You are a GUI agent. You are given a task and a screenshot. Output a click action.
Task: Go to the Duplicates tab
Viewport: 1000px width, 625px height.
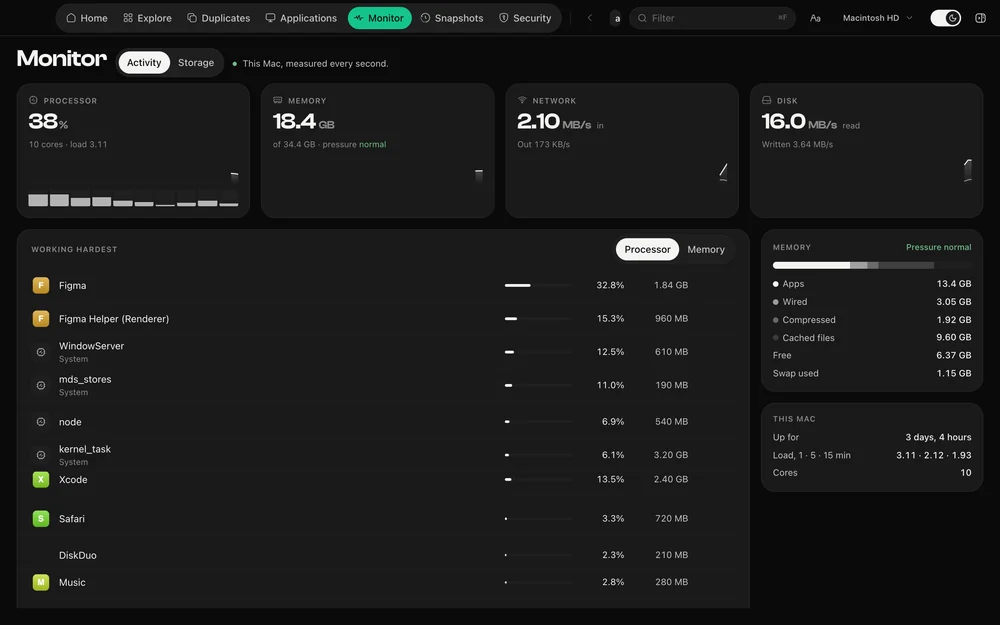pyautogui.click(x=218, y=18)
